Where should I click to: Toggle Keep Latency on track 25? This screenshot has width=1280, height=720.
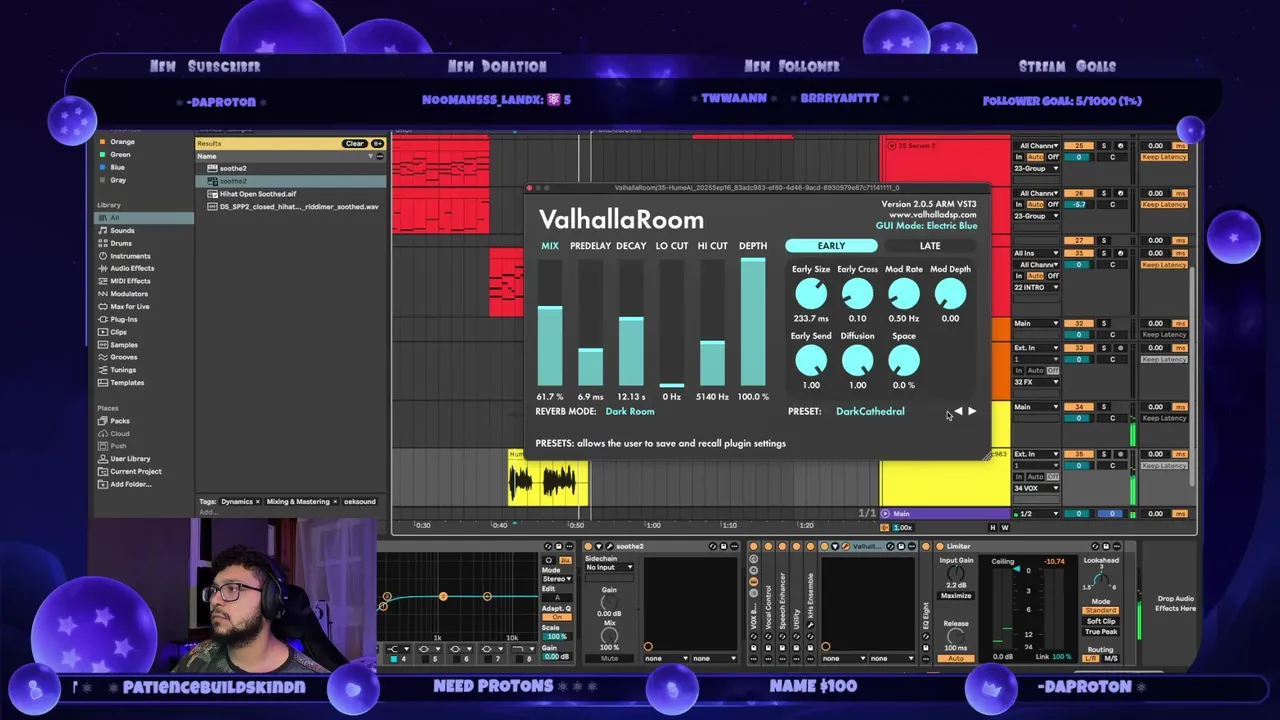[1164, 157]
